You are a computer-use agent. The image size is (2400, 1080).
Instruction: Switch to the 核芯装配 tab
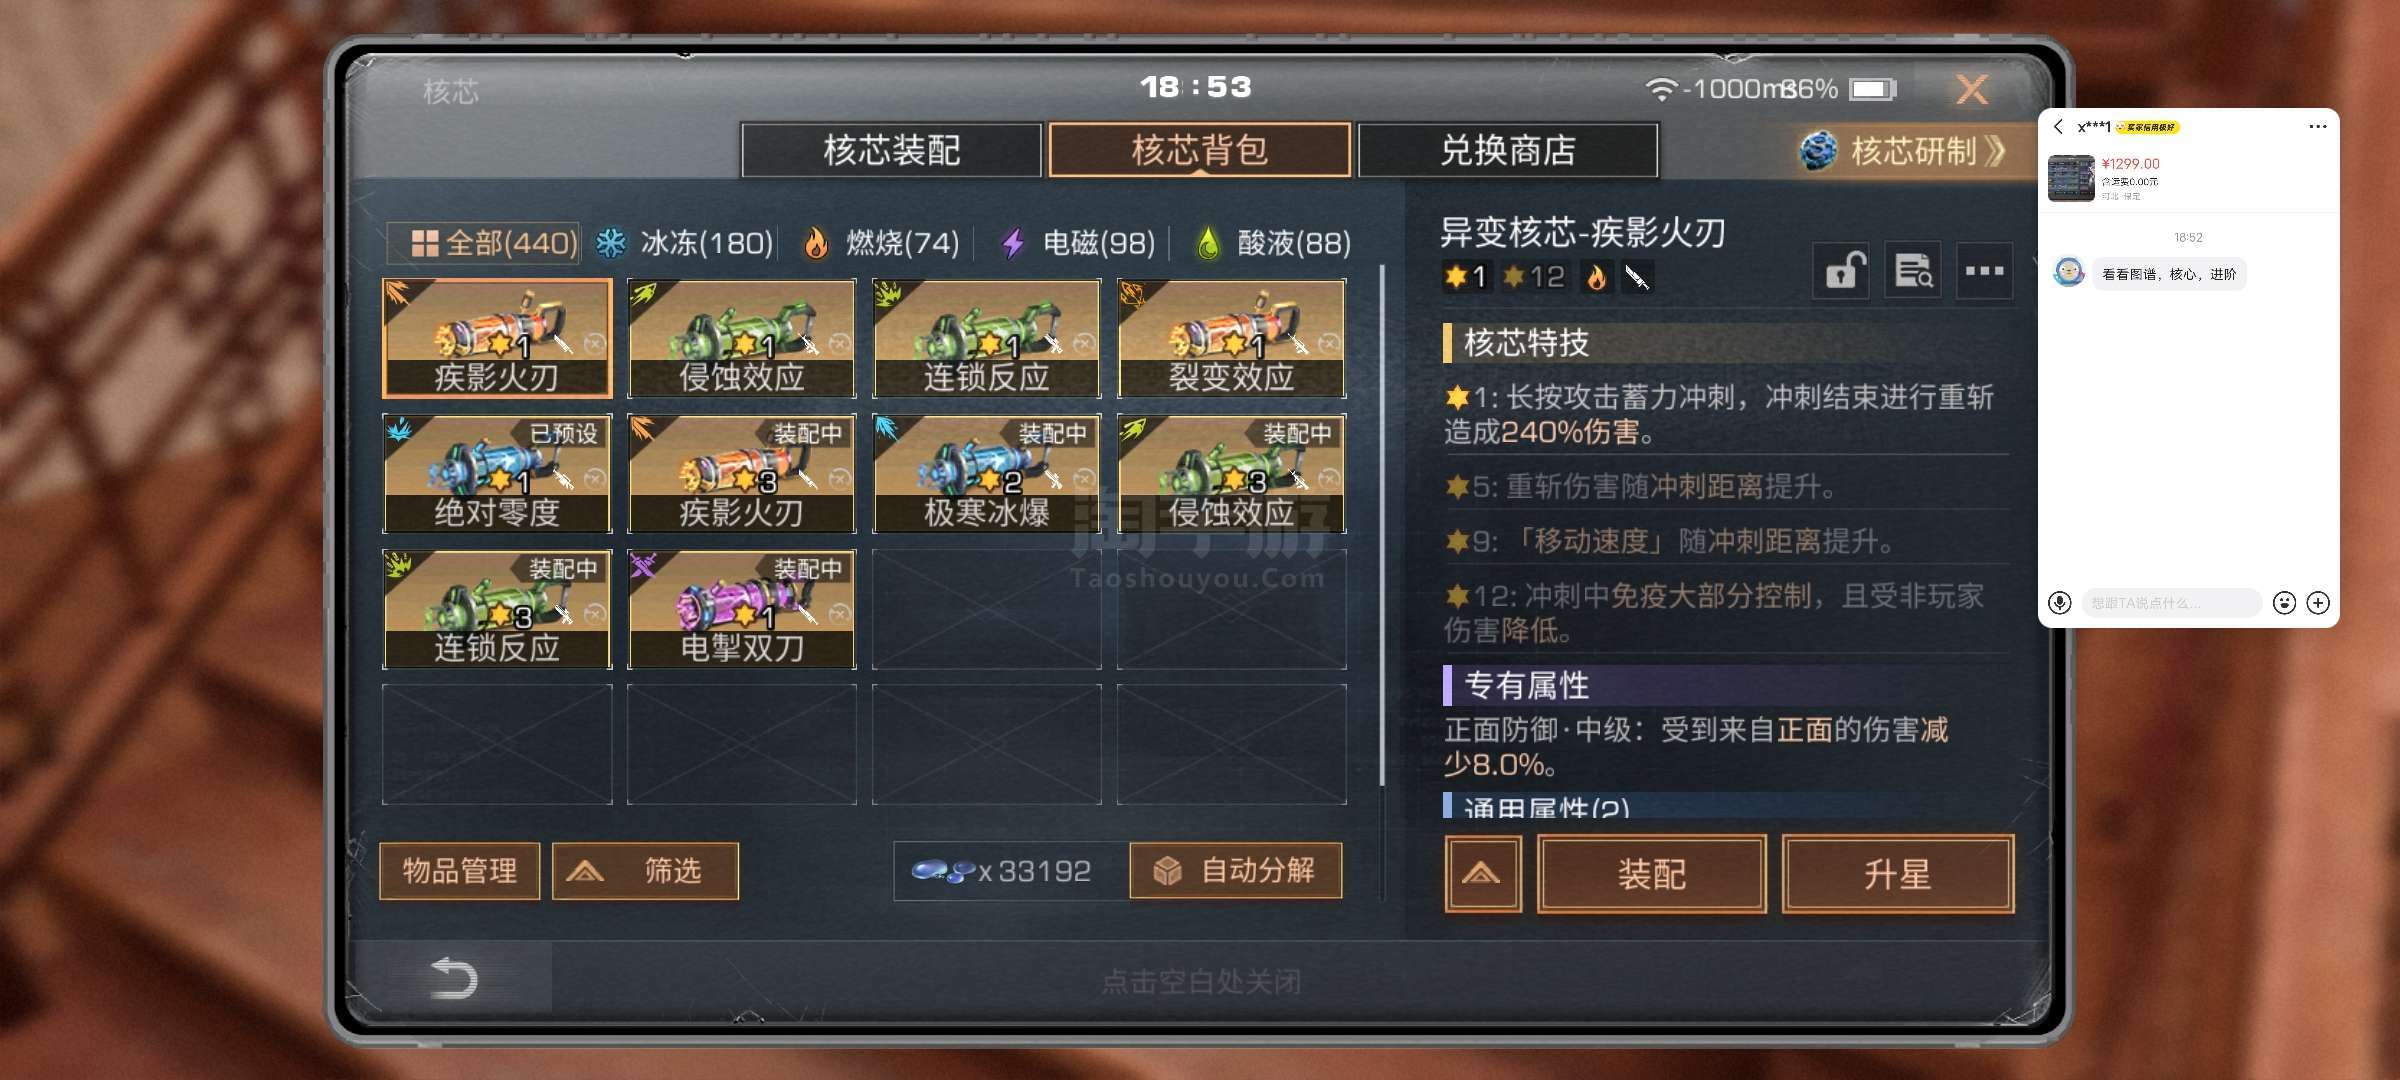pos(891,150)
